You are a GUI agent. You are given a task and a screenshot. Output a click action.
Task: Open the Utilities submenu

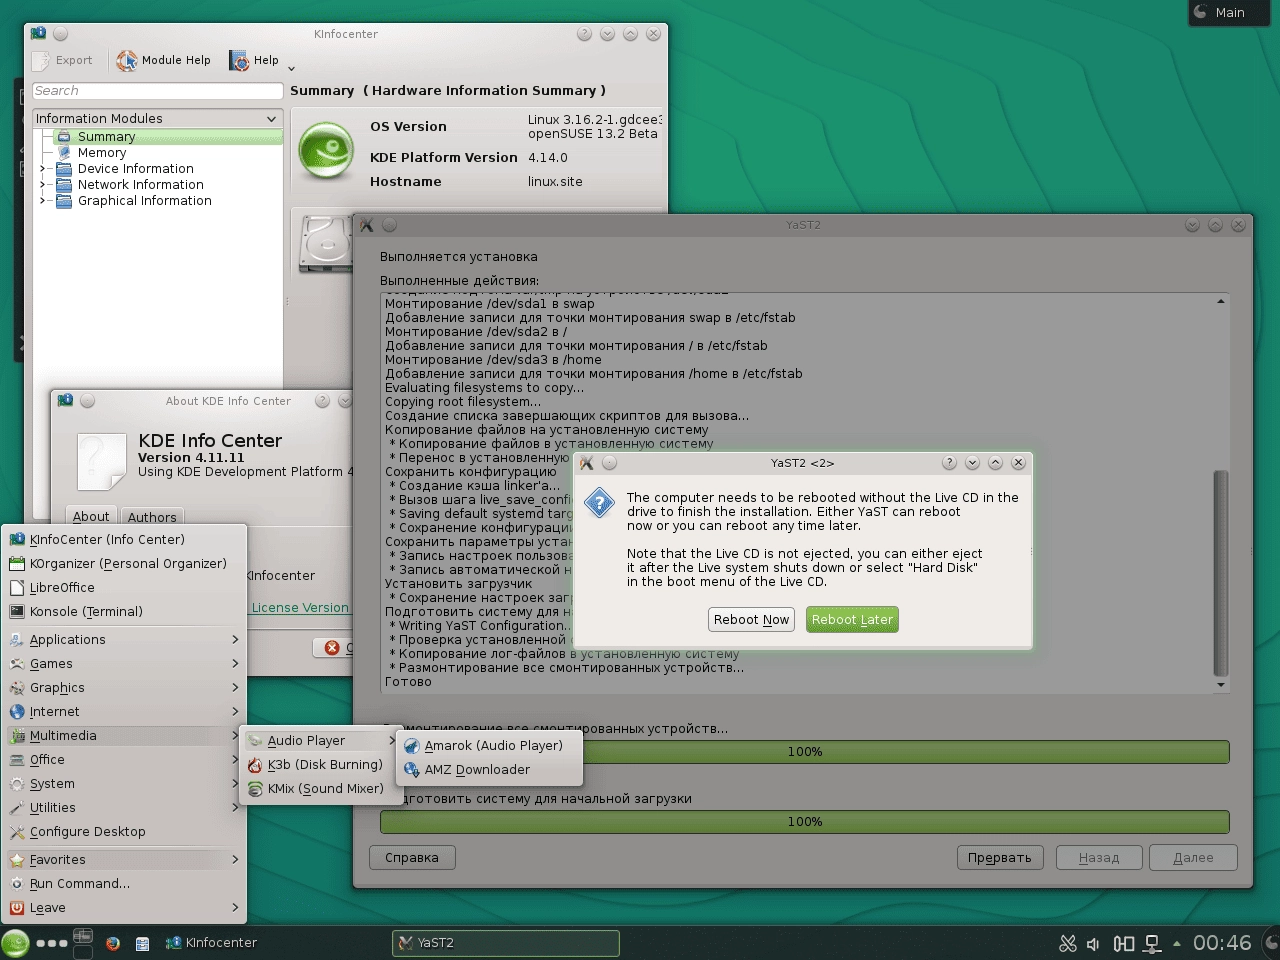click(x=125, y=808)
